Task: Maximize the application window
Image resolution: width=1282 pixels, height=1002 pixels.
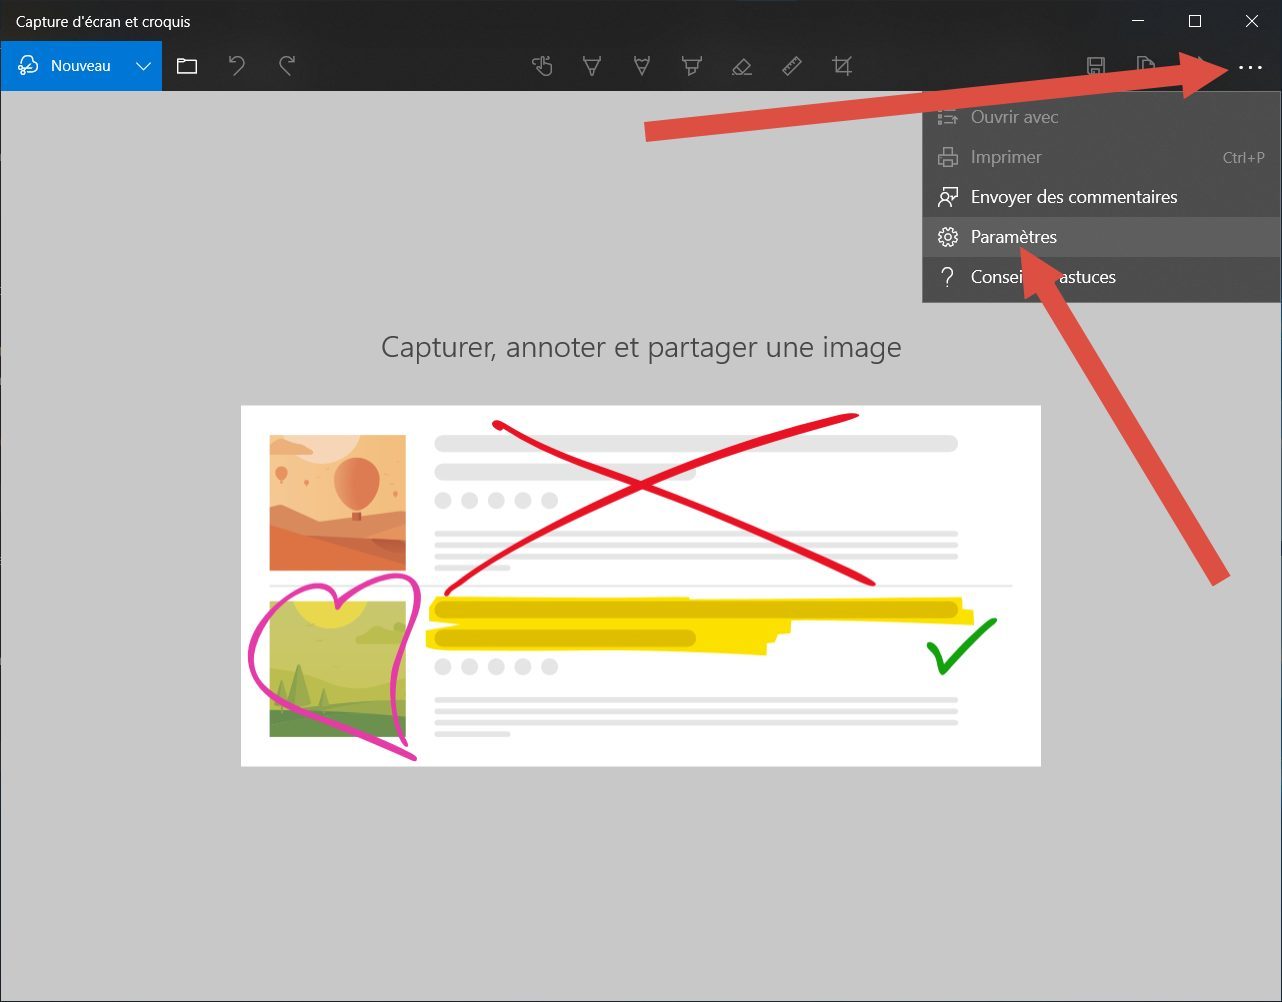Action: [x=1194, y=21]
